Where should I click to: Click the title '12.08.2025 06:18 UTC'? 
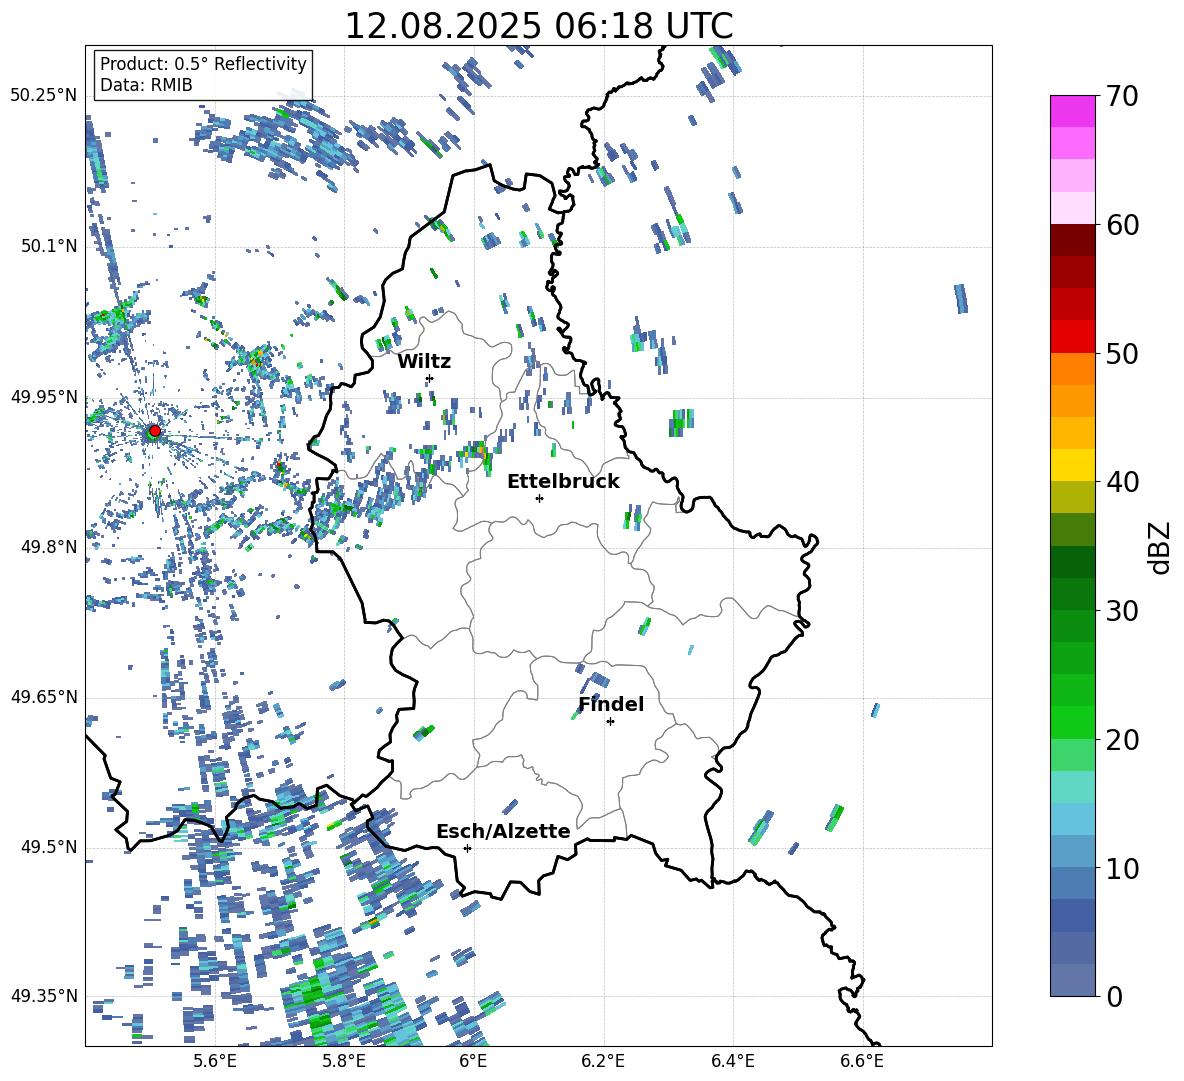(x=539, y=26)
